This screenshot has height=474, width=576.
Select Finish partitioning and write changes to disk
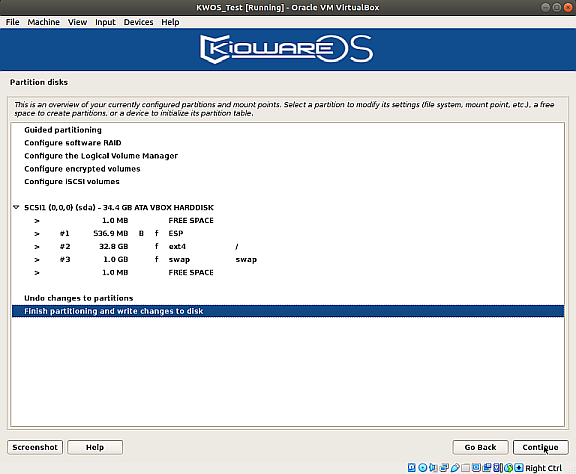(288, 311)
